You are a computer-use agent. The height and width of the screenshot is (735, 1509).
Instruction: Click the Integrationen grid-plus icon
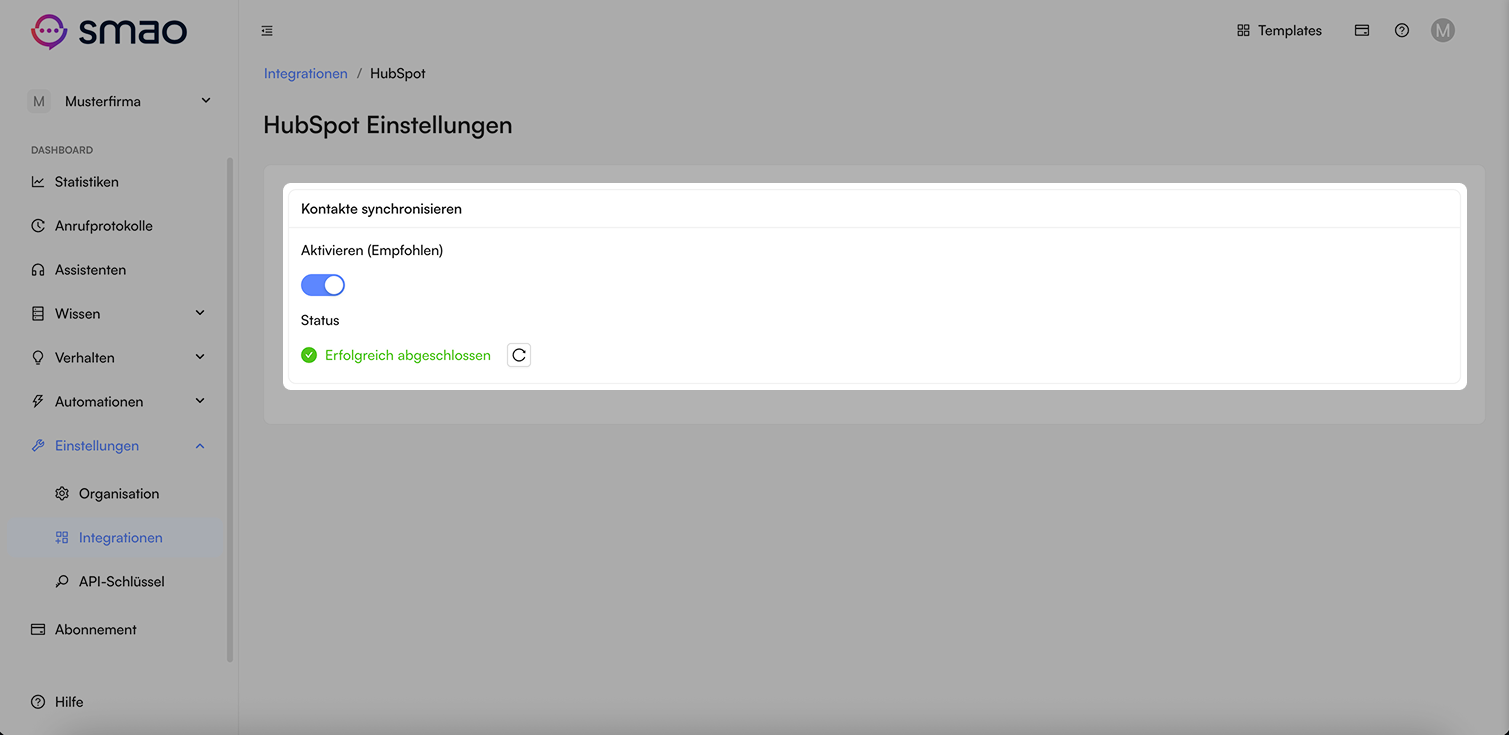pyautogui.click(x=62, y=538)
